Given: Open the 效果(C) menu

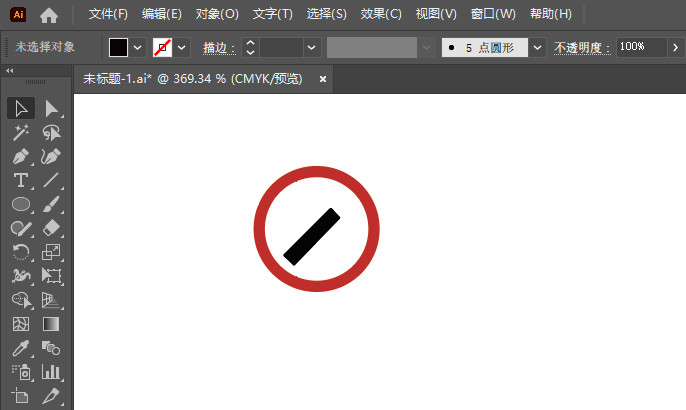Looking at the screenshot, I should [381, 14].
